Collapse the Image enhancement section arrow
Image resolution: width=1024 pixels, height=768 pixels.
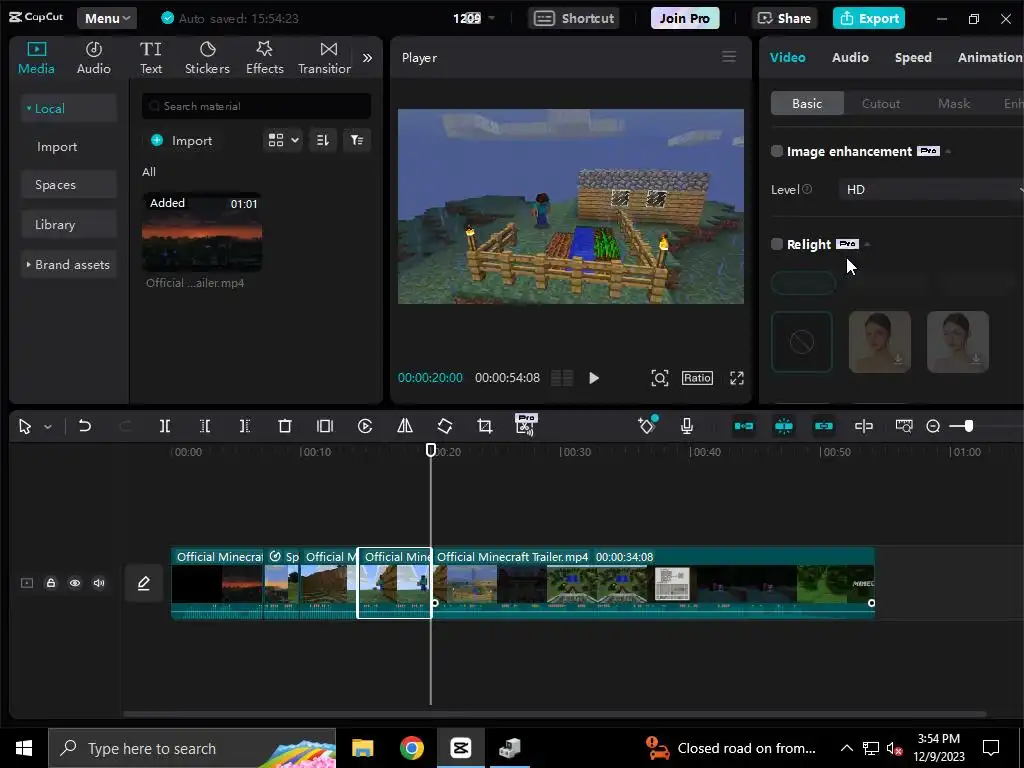pyautogui.click(x=948, y=152)
